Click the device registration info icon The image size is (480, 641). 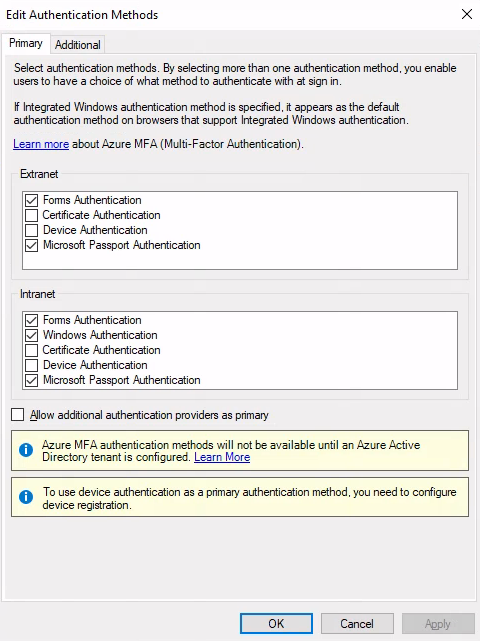pyautogui.click(x=26, y=497)
